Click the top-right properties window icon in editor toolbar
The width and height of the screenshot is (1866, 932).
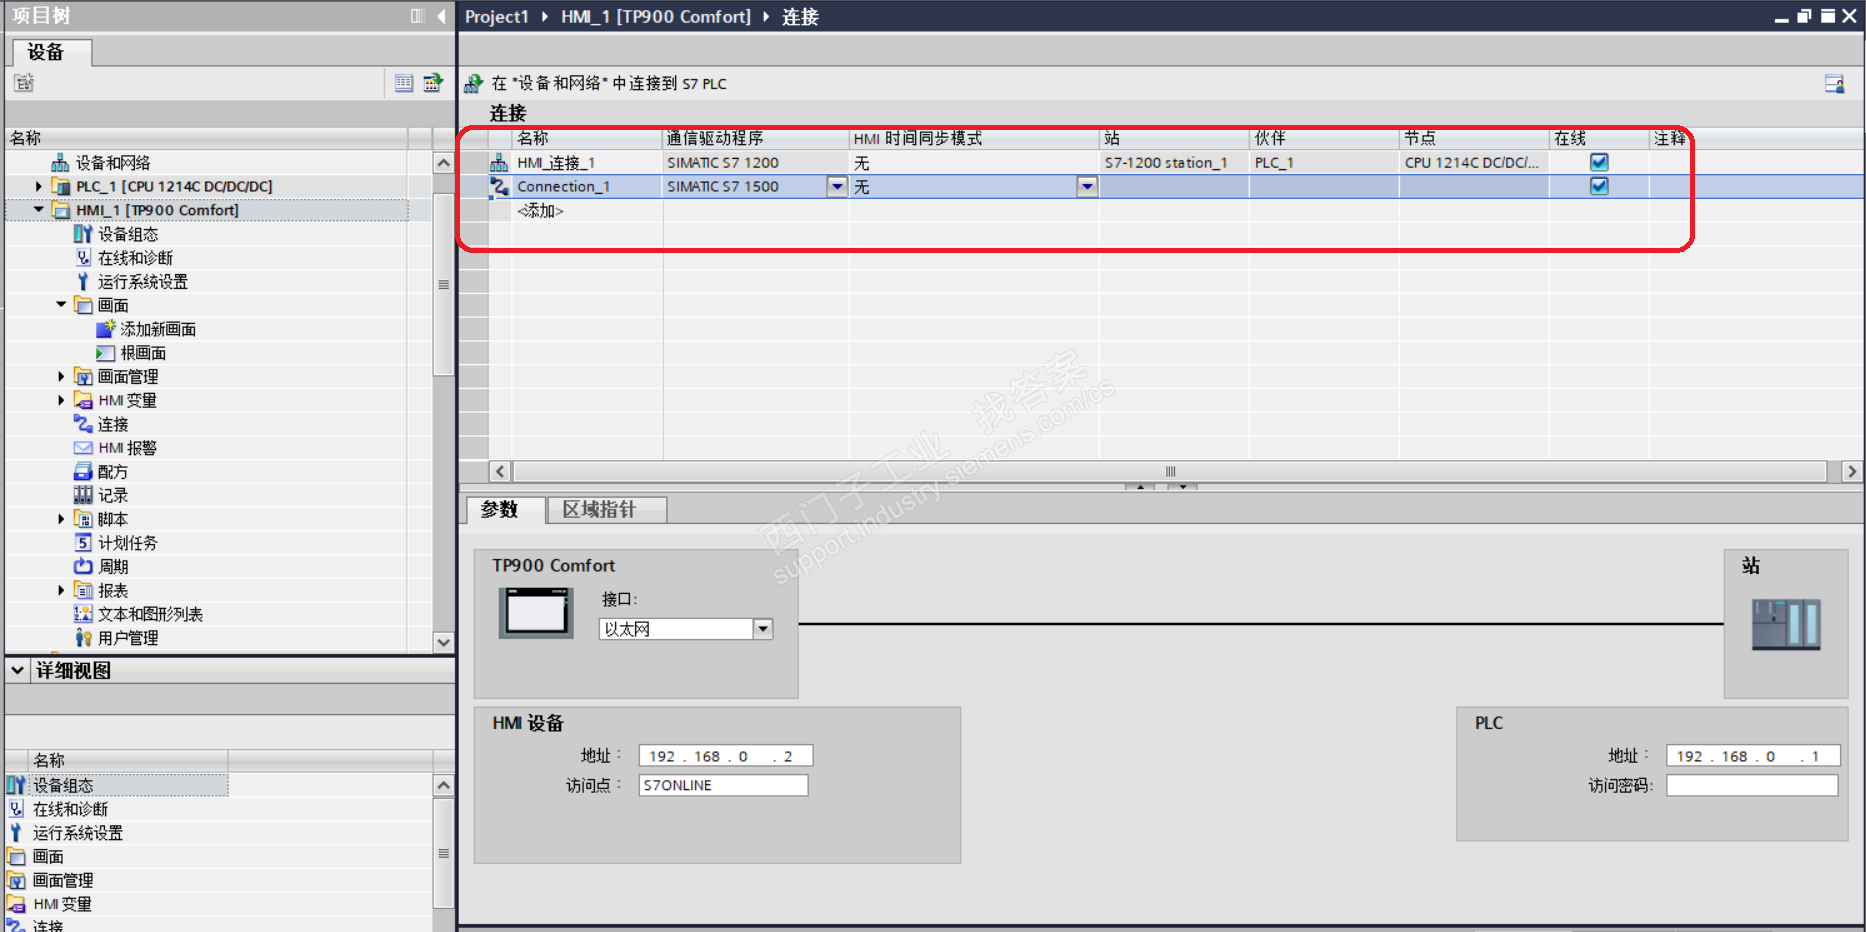[1834, 84]
